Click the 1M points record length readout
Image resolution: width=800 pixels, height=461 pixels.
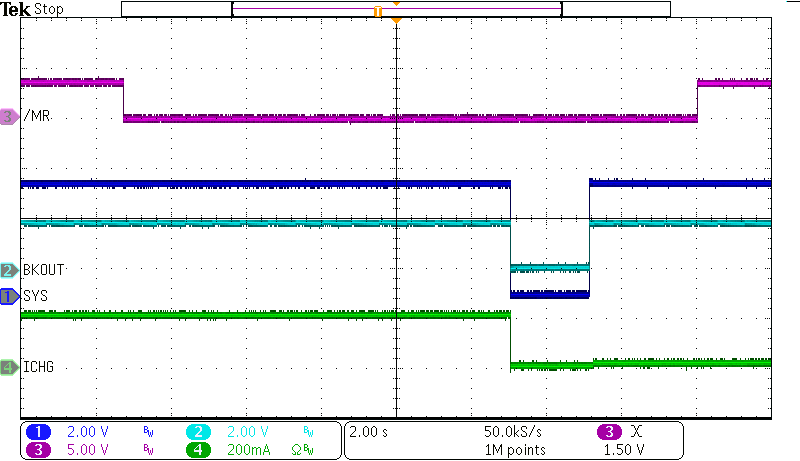pyautogui.click(x=516, y=450)
